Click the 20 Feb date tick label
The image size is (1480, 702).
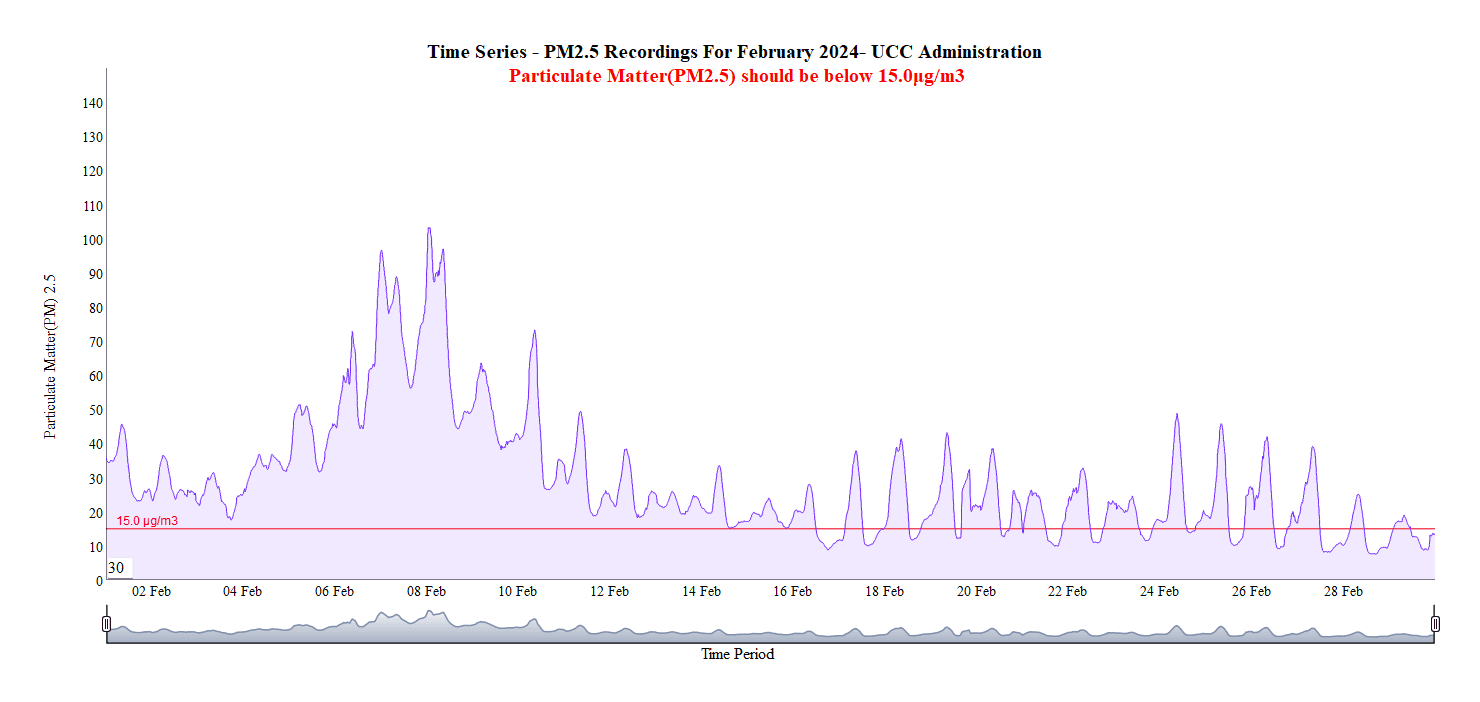(x=976, y=591)
